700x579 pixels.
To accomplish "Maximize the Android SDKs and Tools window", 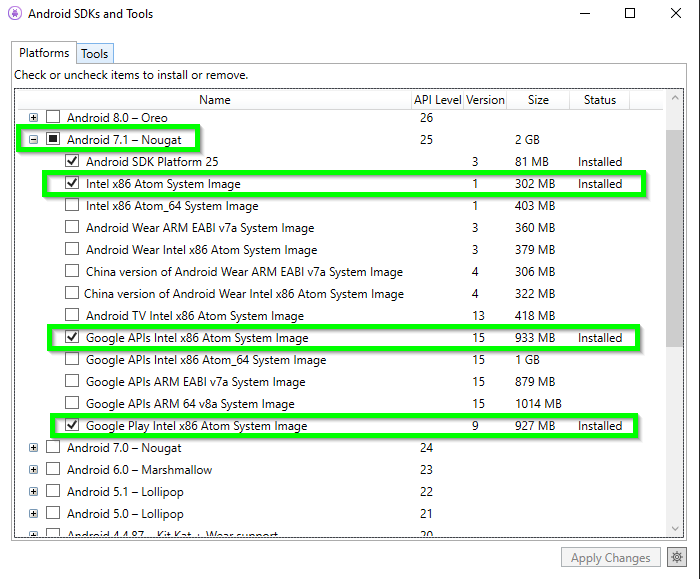I will click(x=629, y=13).
